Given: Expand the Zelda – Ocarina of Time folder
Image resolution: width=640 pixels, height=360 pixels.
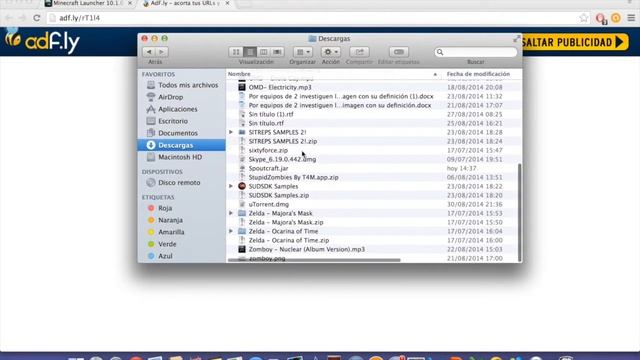Looking at the screenshot, I should pyautogui.click(x=231, y=231).
